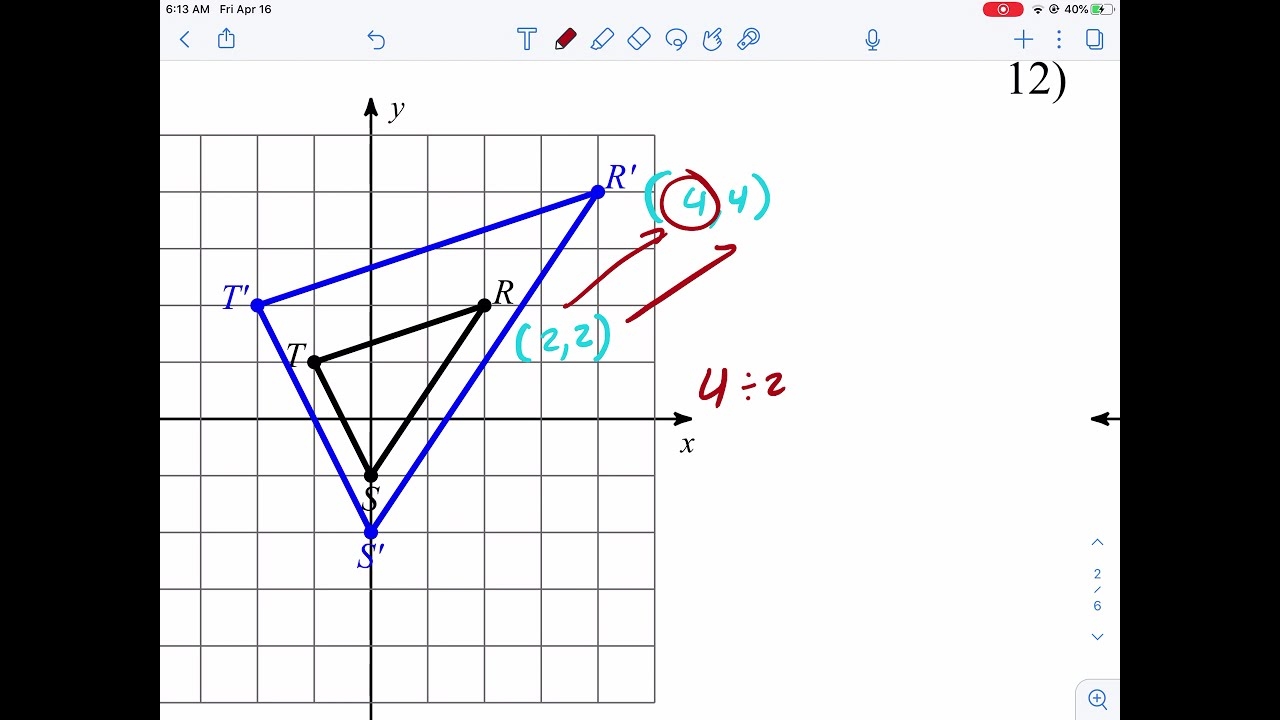Tap the screen recording indicator in status bar

pyautogui.click(x=1002, y=9)
